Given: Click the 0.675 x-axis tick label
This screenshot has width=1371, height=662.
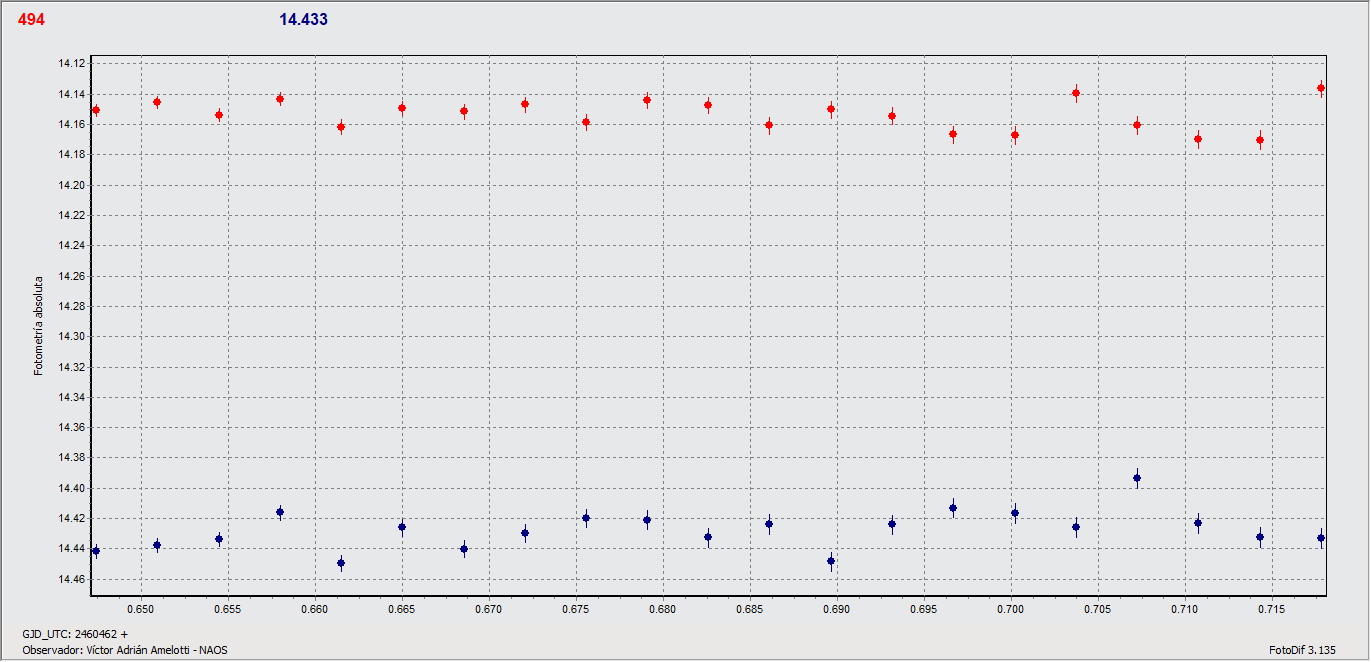Looking at the screenshot, I should (575, 608).
